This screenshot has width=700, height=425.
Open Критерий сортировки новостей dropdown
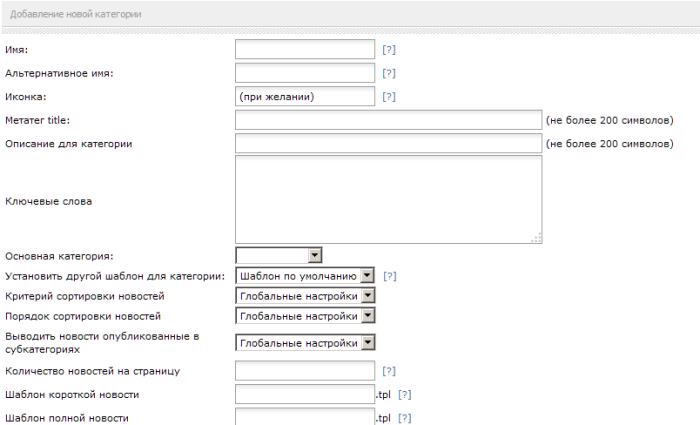click(x=305, y=296)
